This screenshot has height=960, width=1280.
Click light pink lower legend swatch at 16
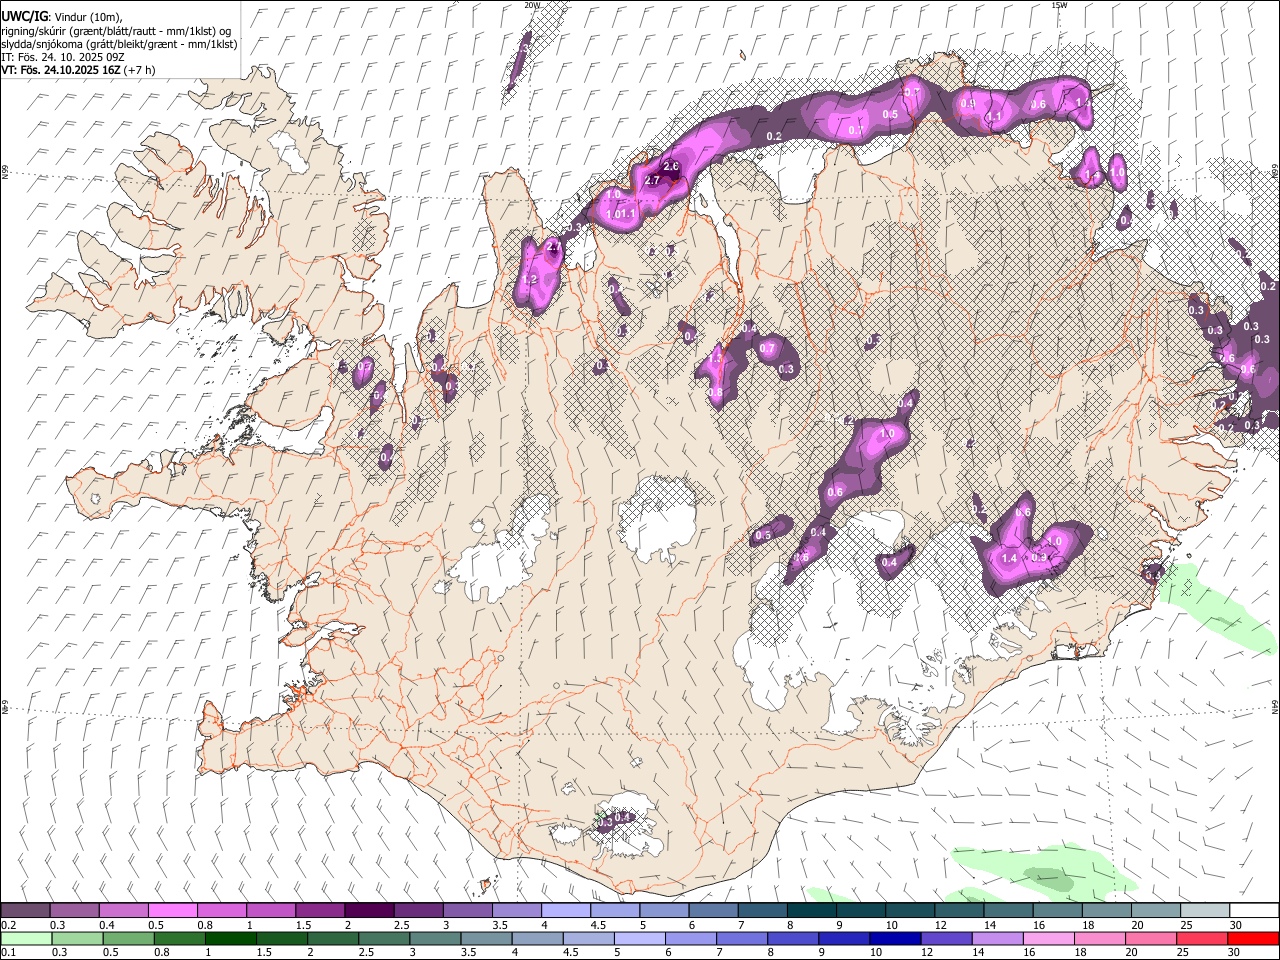click(x=1049, y=938)
